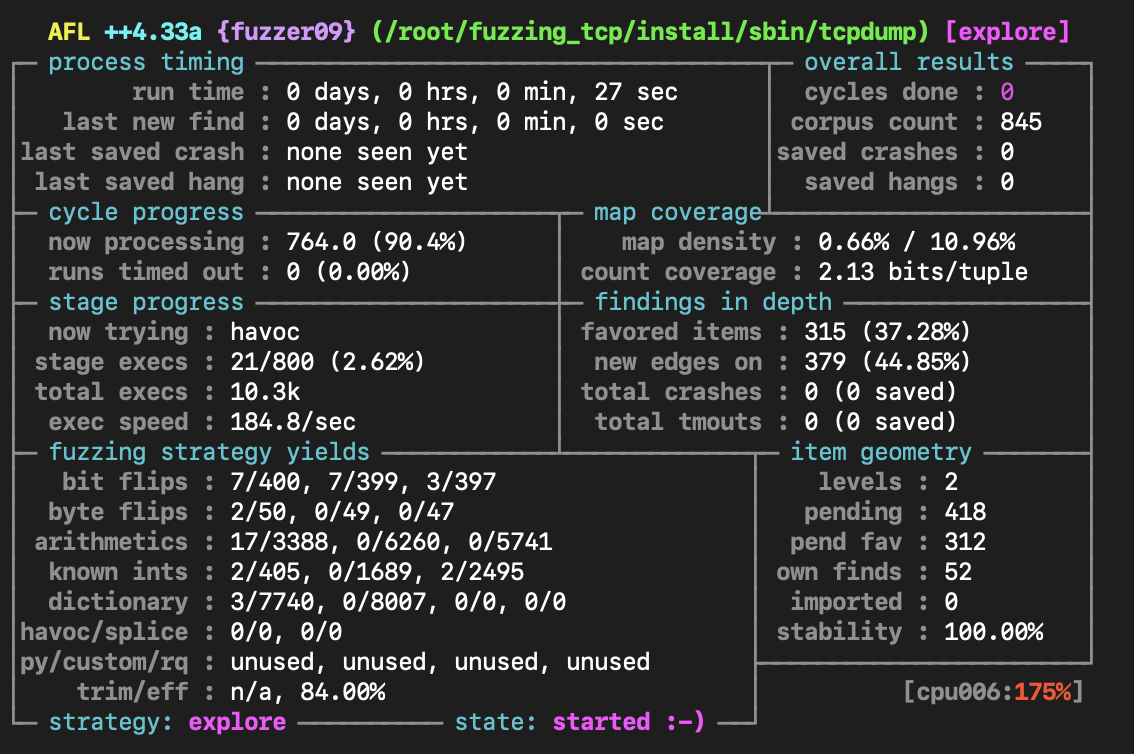Click the 'item geometry' section heading
1134x754 pixels.
881,453
